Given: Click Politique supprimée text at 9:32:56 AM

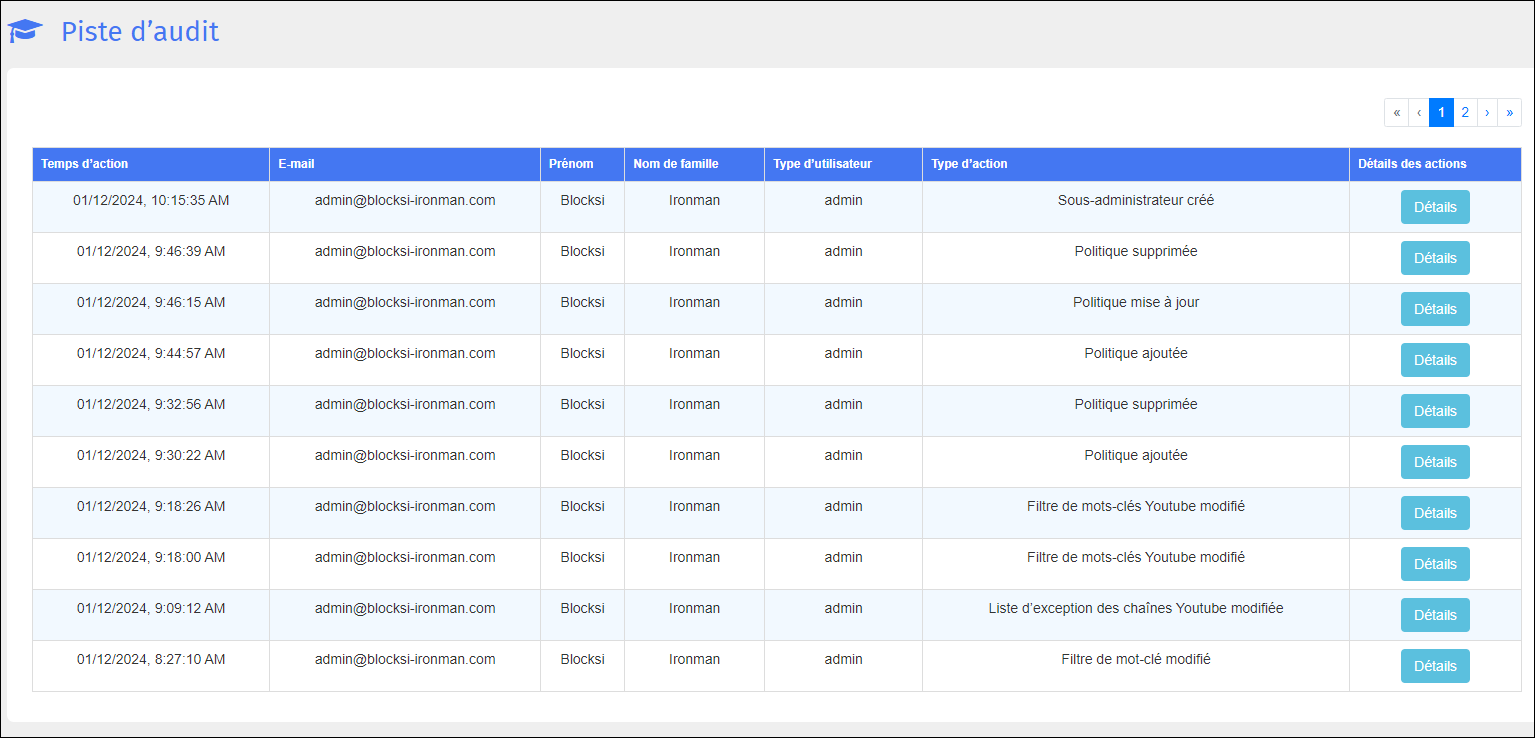Looking at the screenshot, I should click(1136, 404).
